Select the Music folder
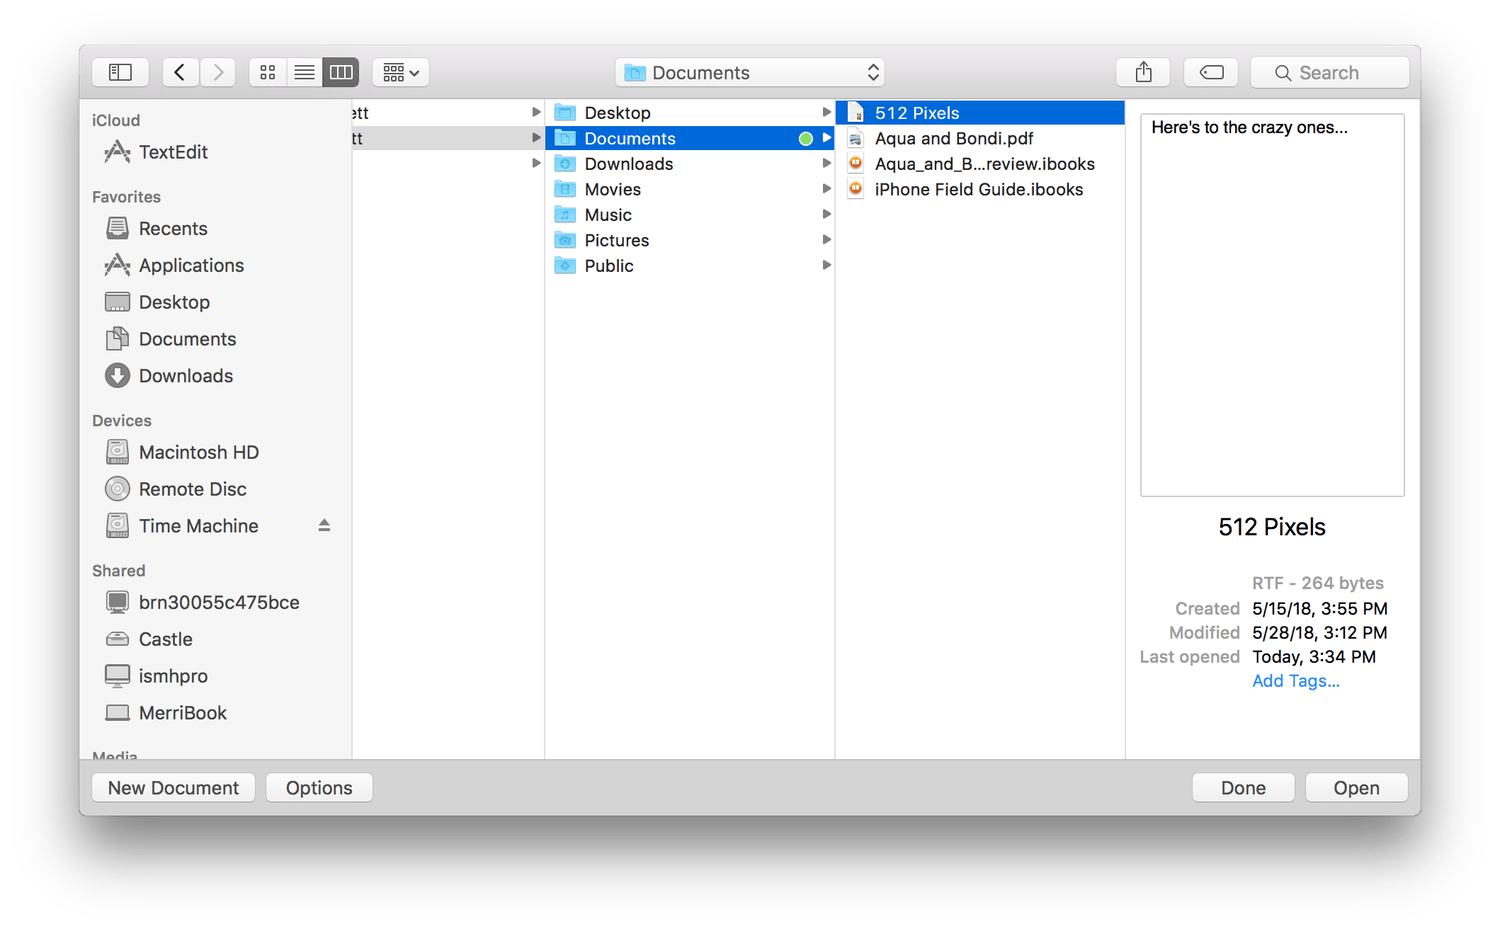 click(x=690, y=215)
